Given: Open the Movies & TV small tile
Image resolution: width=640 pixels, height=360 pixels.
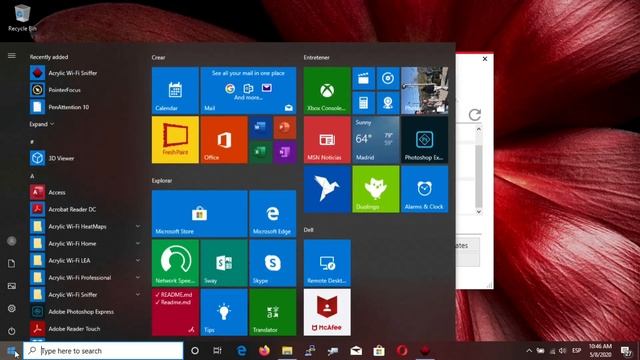Looking at the screenshot, I should tap(363, 78).
